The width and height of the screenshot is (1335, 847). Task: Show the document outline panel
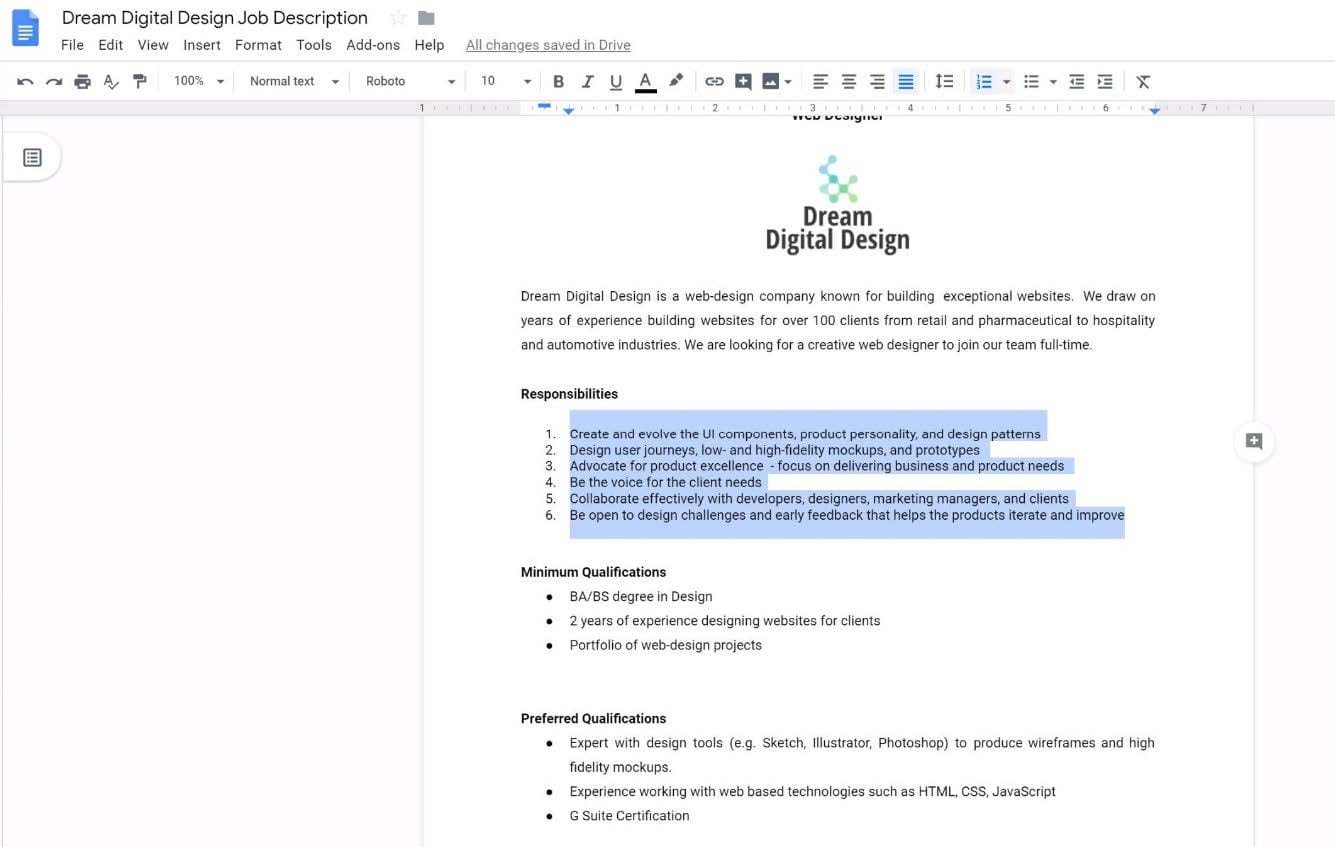(32, 158)
